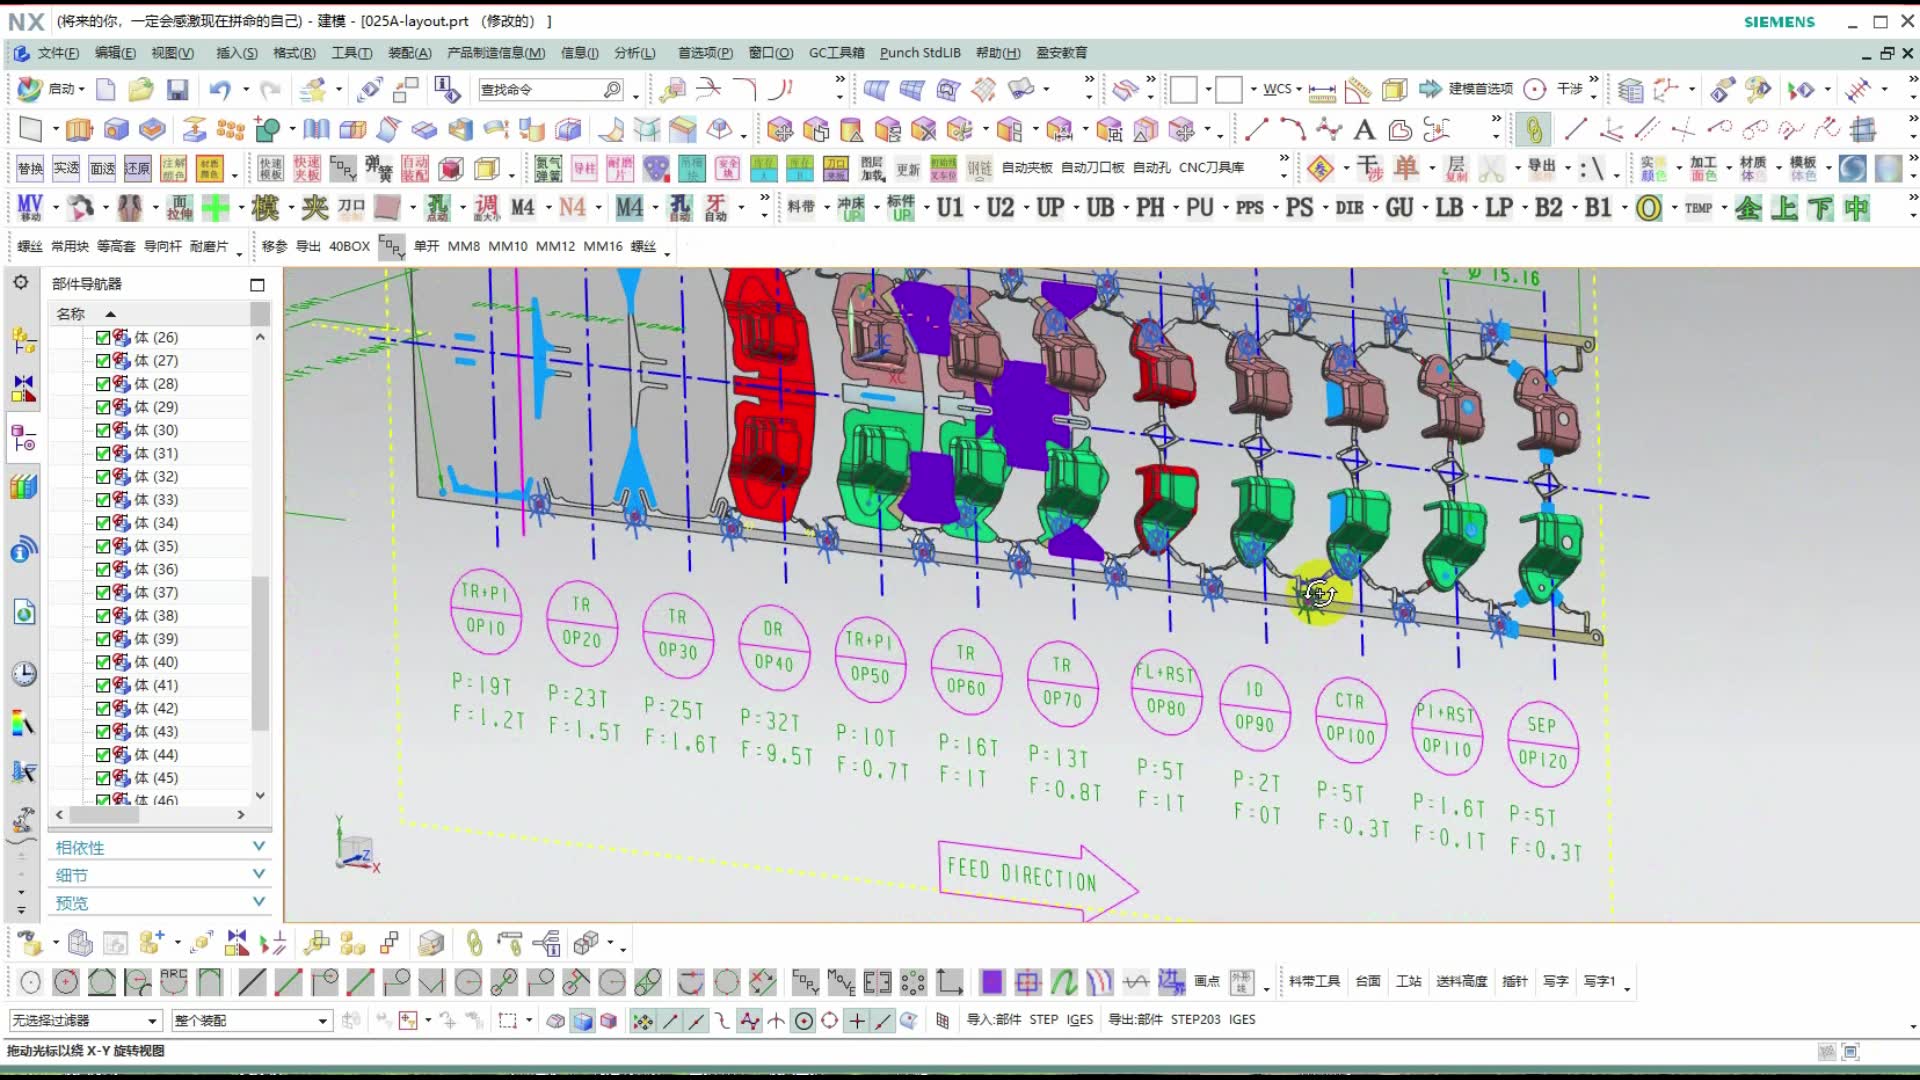The height and width of the screenshot is (1080, 1920).
Task: Click the green plus icon in MV toolbar
Action: click(215, 208)
